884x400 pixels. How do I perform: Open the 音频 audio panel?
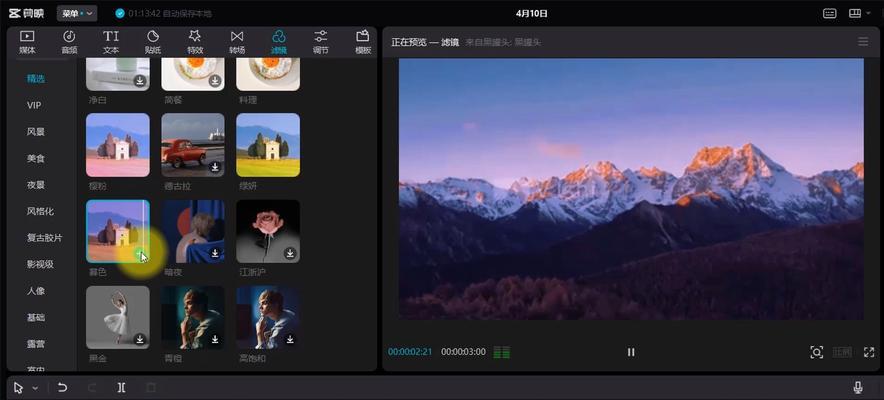tap(69, 42)
